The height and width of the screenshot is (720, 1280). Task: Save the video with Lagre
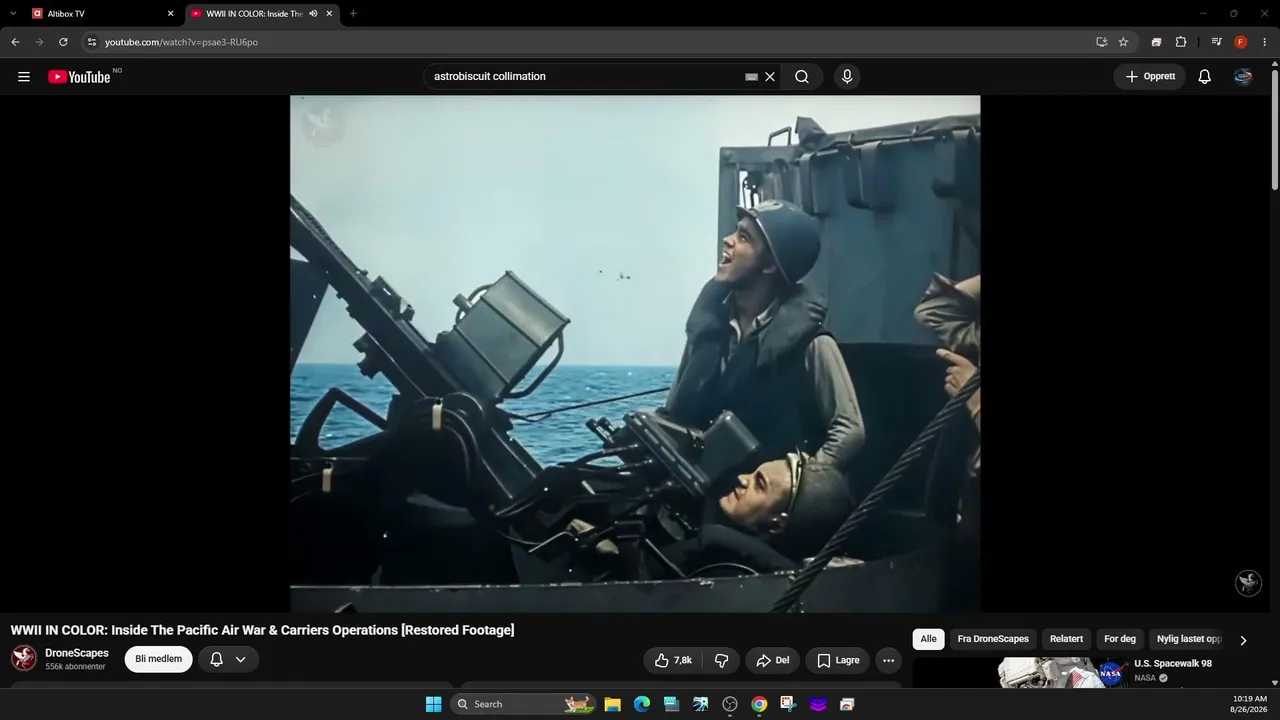838,660
